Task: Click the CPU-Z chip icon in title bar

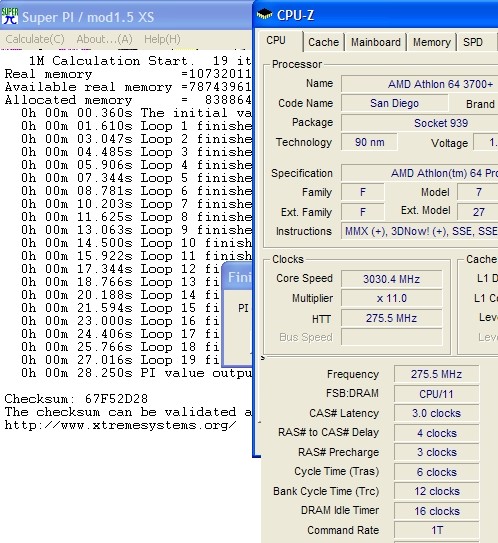Action: [265, 15]
